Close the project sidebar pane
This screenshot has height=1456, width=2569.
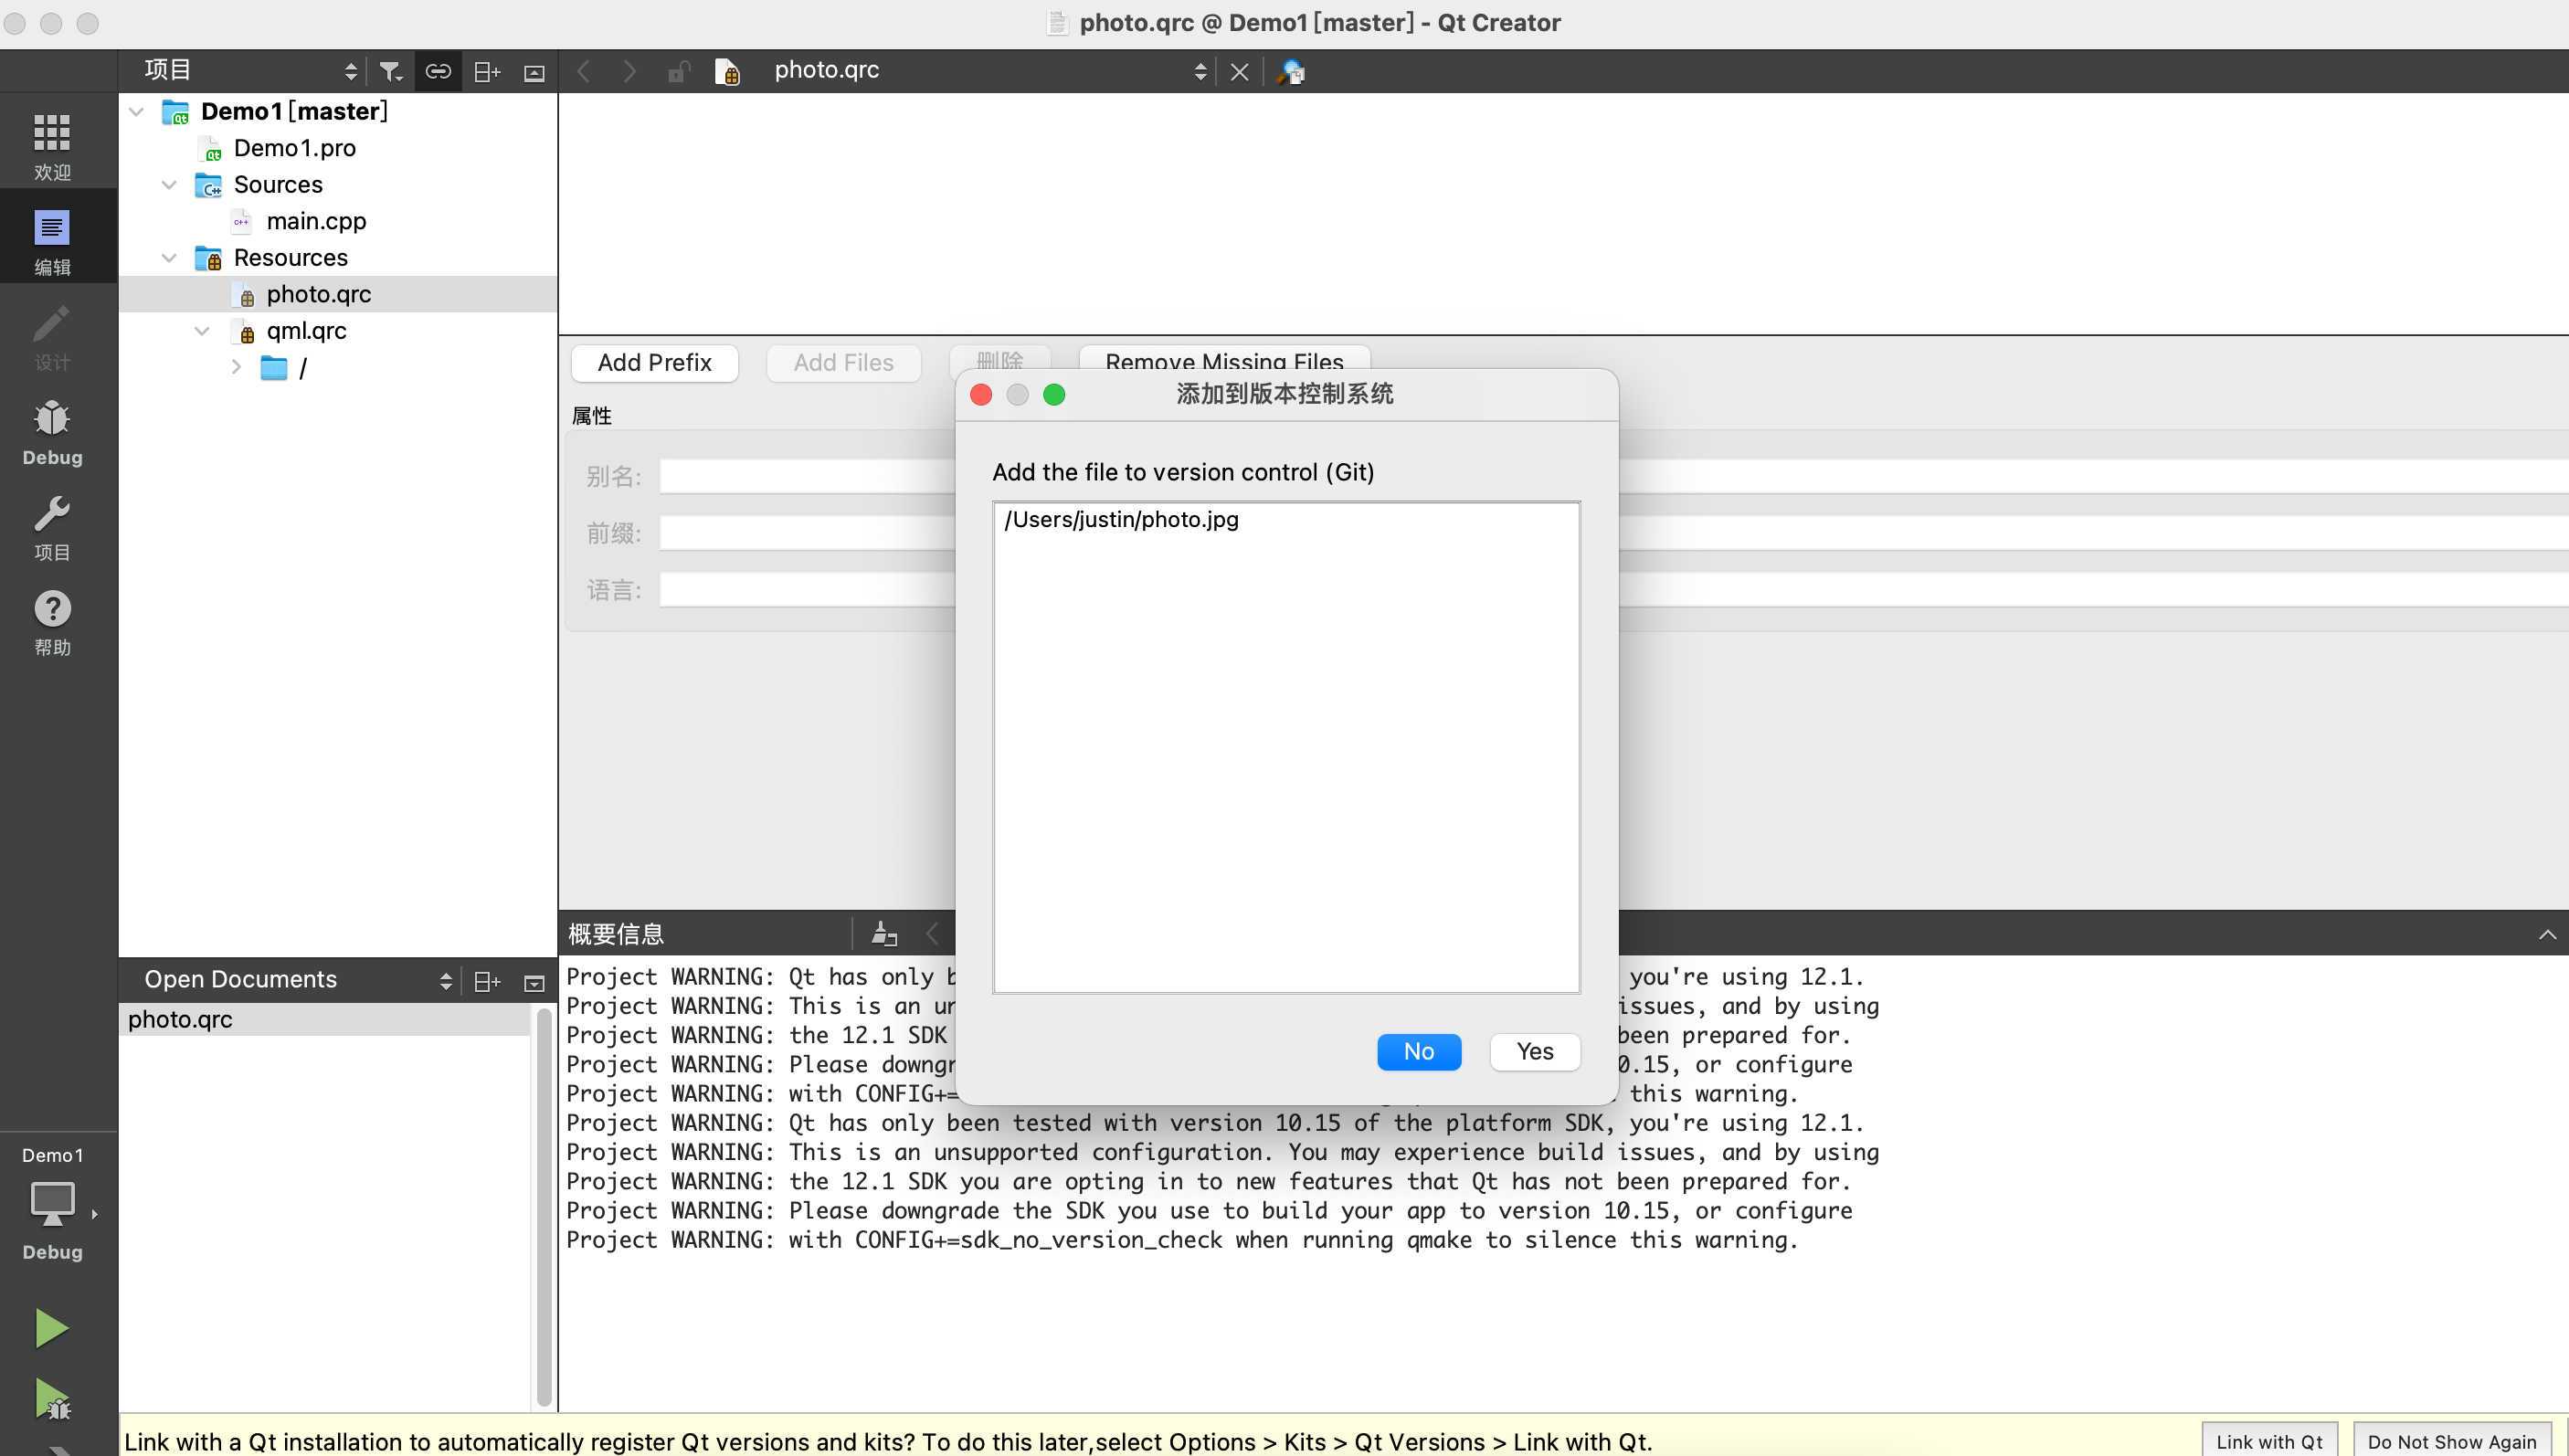[534, 72]
